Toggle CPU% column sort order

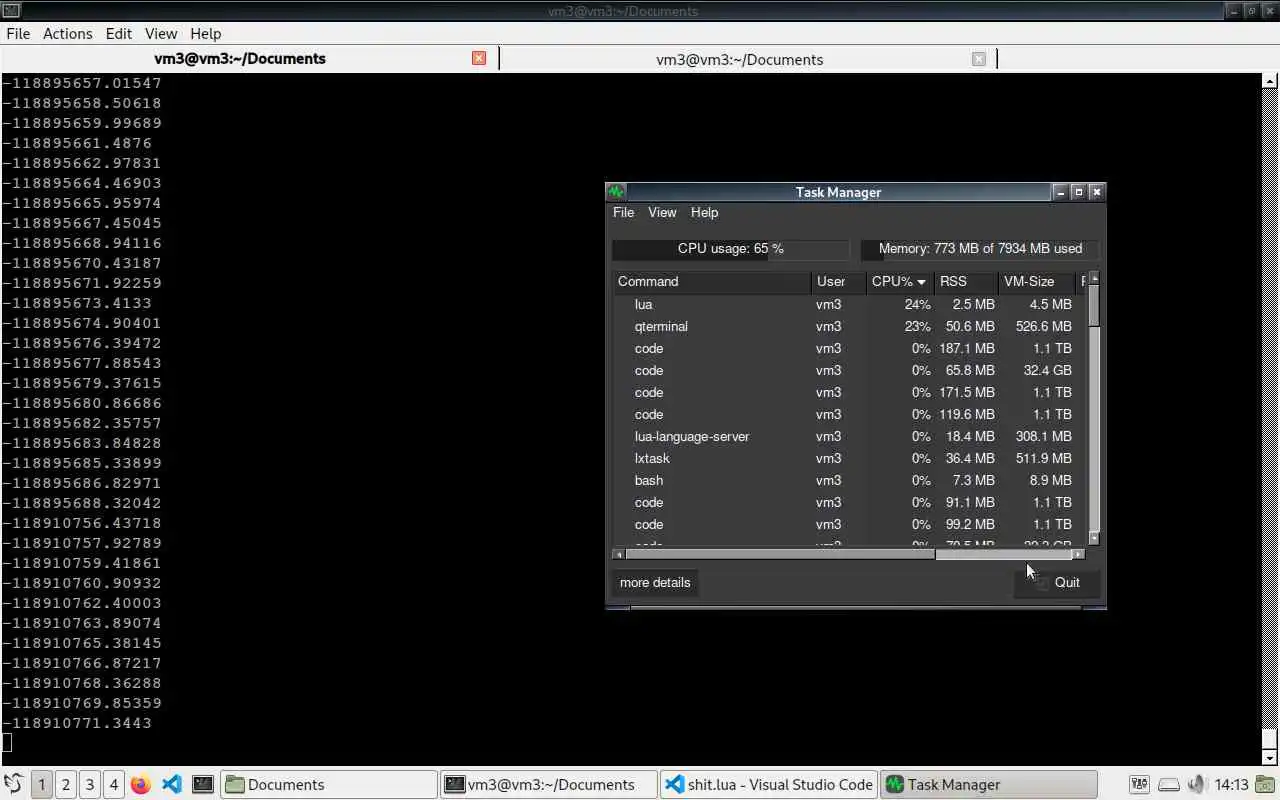tap(899, 281)
